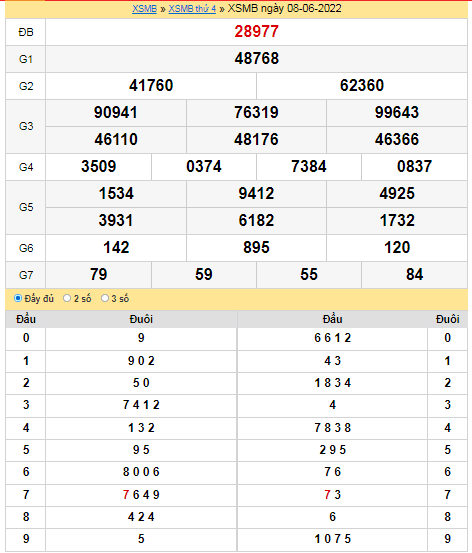Image resolution: width=472 pixels, height=553 pixels.
Task: Select head row 7 tail digits "7 6 4 9"
Action: pos(141,495)
